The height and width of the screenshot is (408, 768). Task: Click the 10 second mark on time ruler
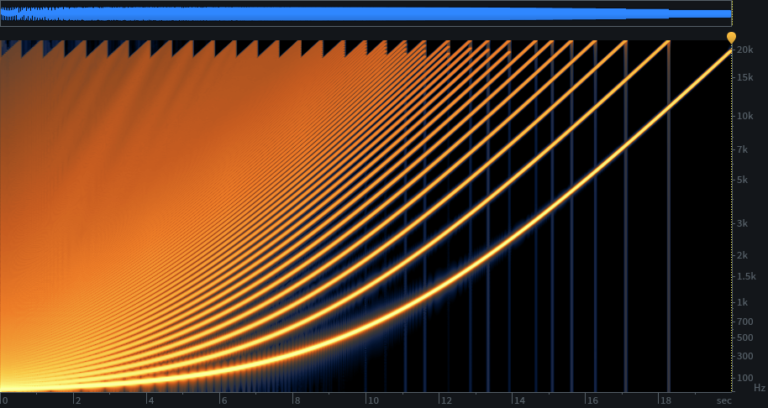pyautogui.click(x=372, y=400)
